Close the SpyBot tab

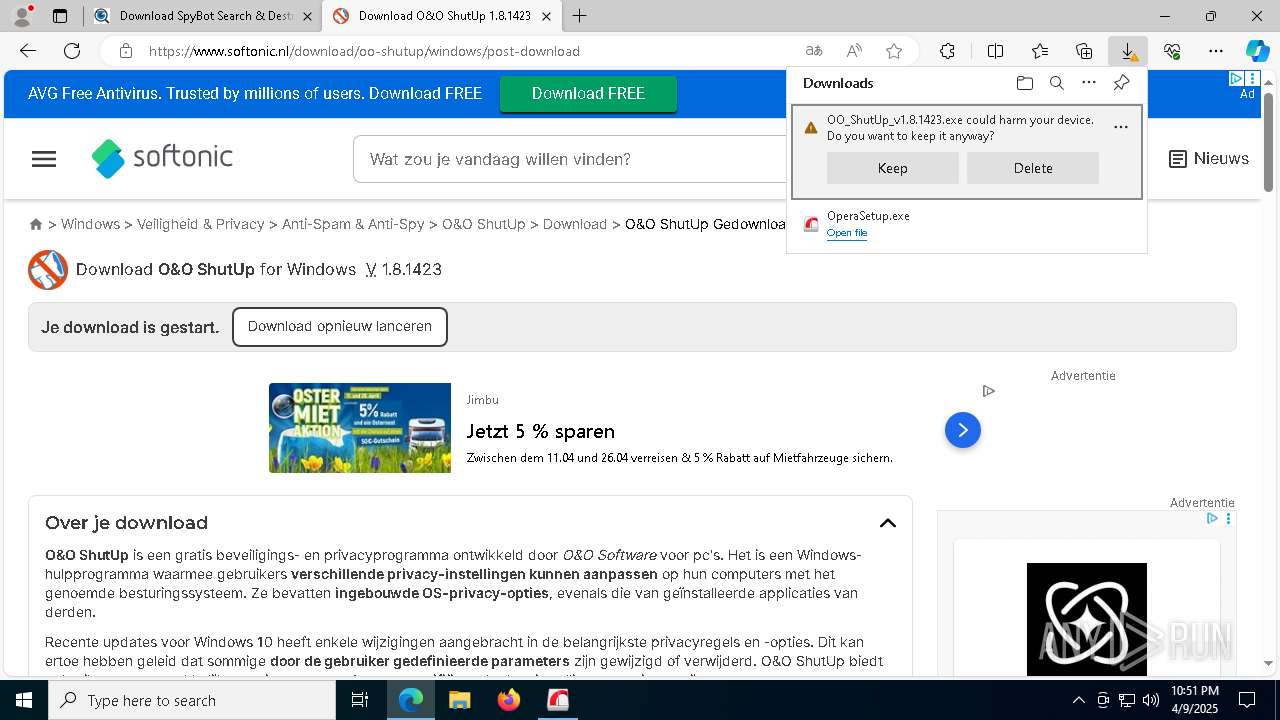coord(307,16)
